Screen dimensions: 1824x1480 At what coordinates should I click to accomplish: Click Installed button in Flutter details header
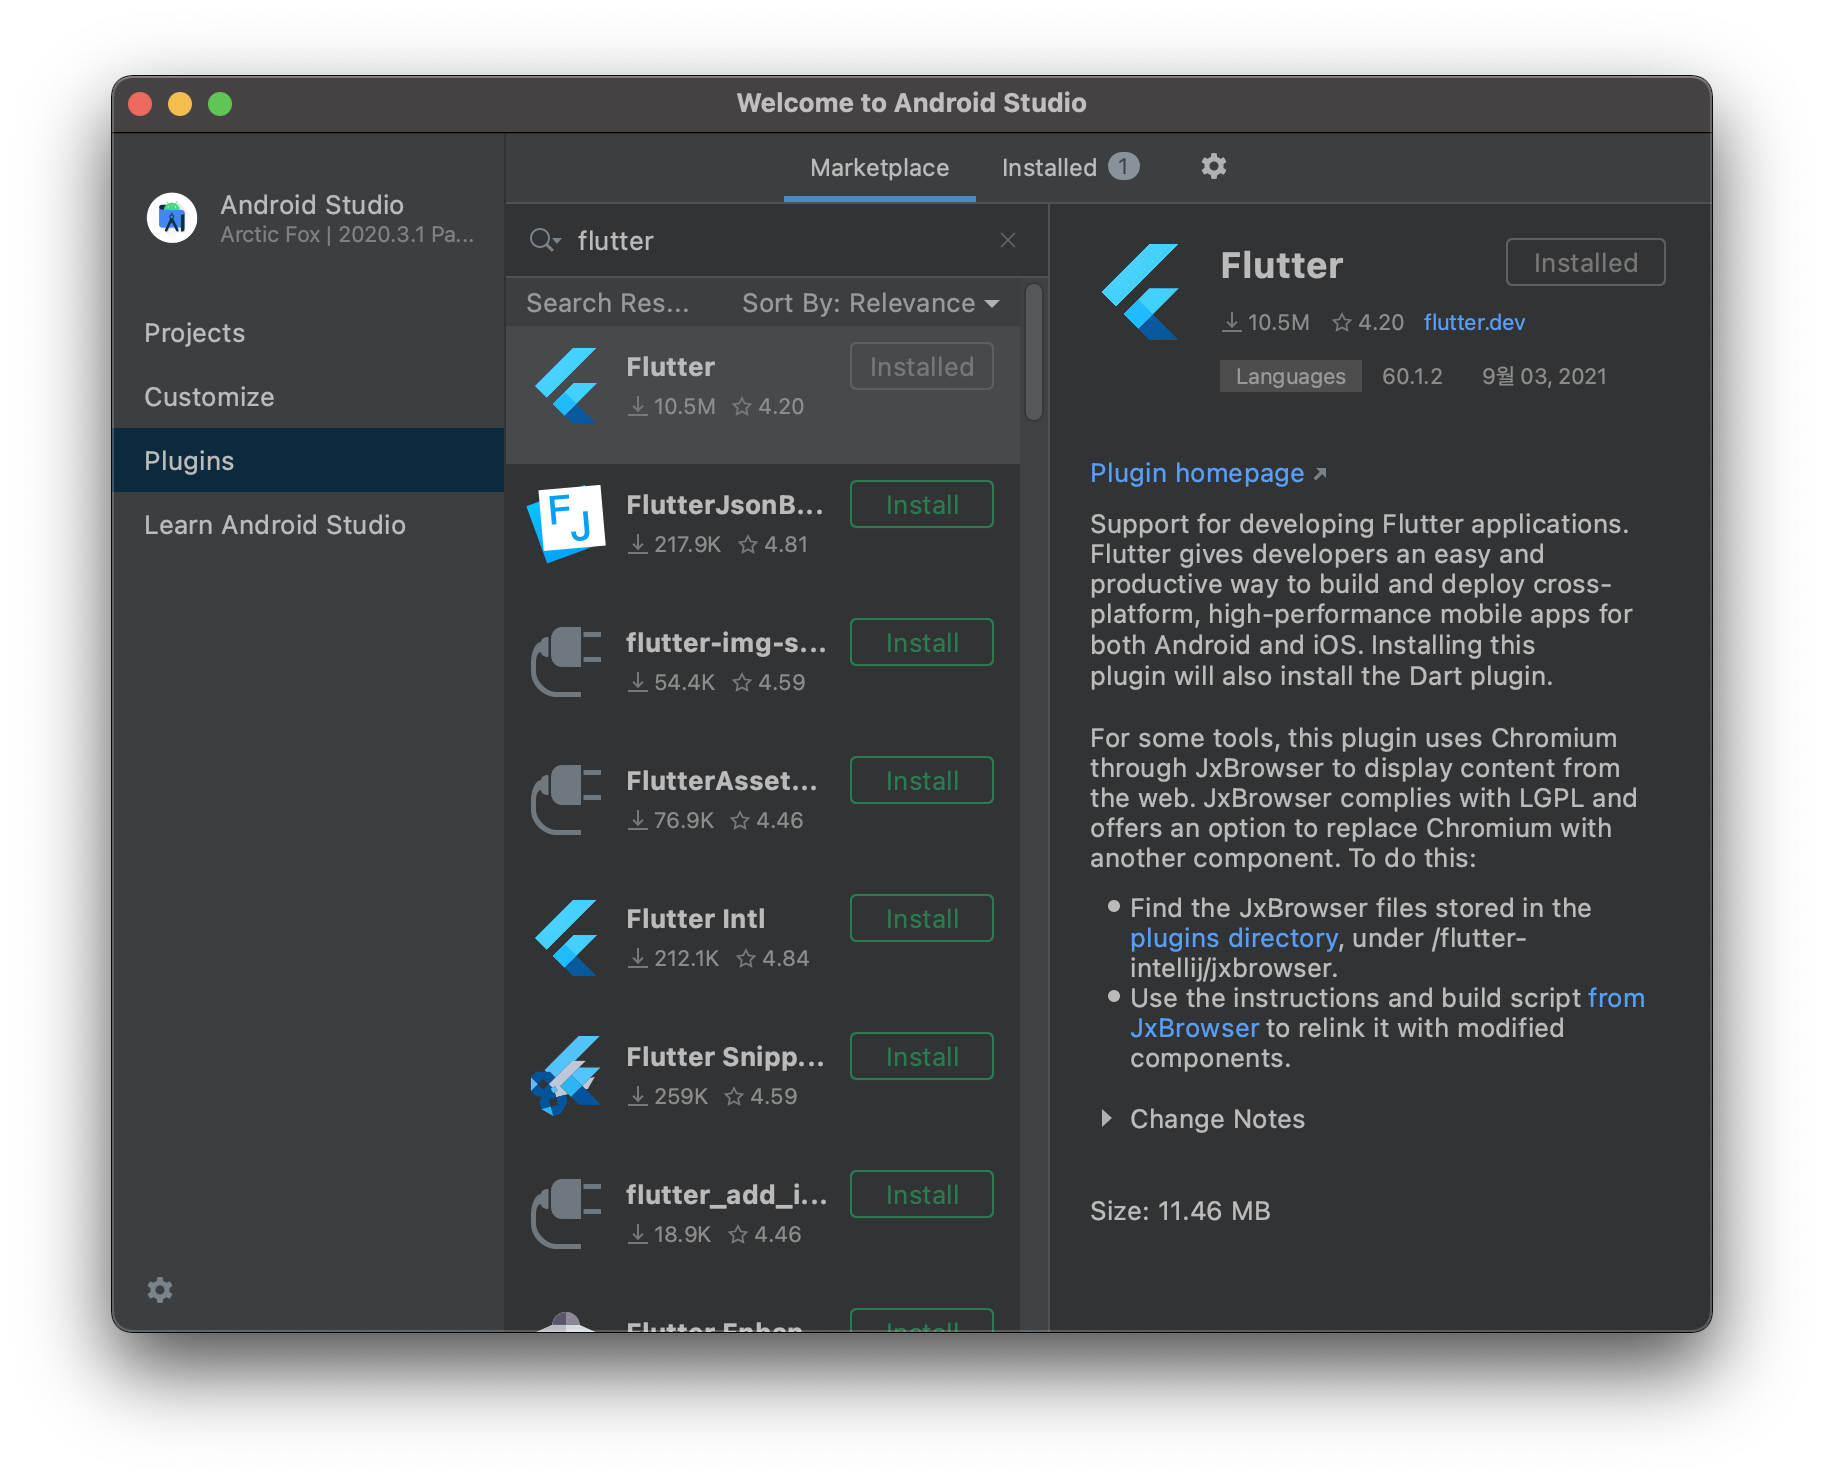[1585, 262]
